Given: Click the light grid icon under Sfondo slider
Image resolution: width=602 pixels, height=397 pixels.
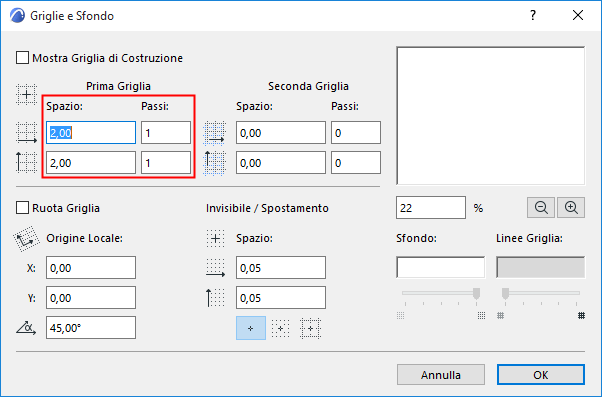Looking at the screenshot, I should (400, 316).
